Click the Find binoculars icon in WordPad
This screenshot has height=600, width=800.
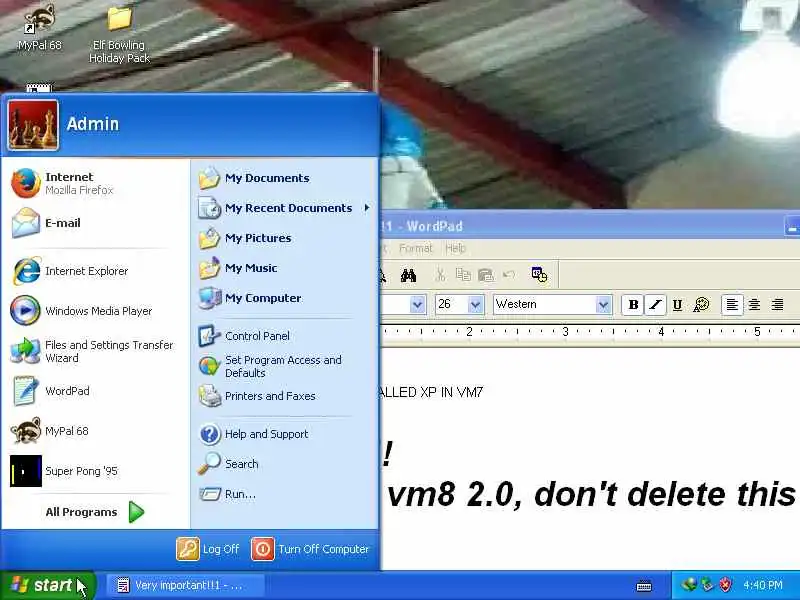[408, 276]
